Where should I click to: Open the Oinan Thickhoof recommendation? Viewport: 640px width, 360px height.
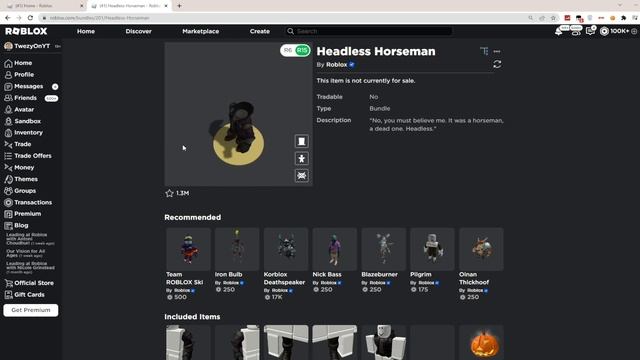tap(481, 264)
